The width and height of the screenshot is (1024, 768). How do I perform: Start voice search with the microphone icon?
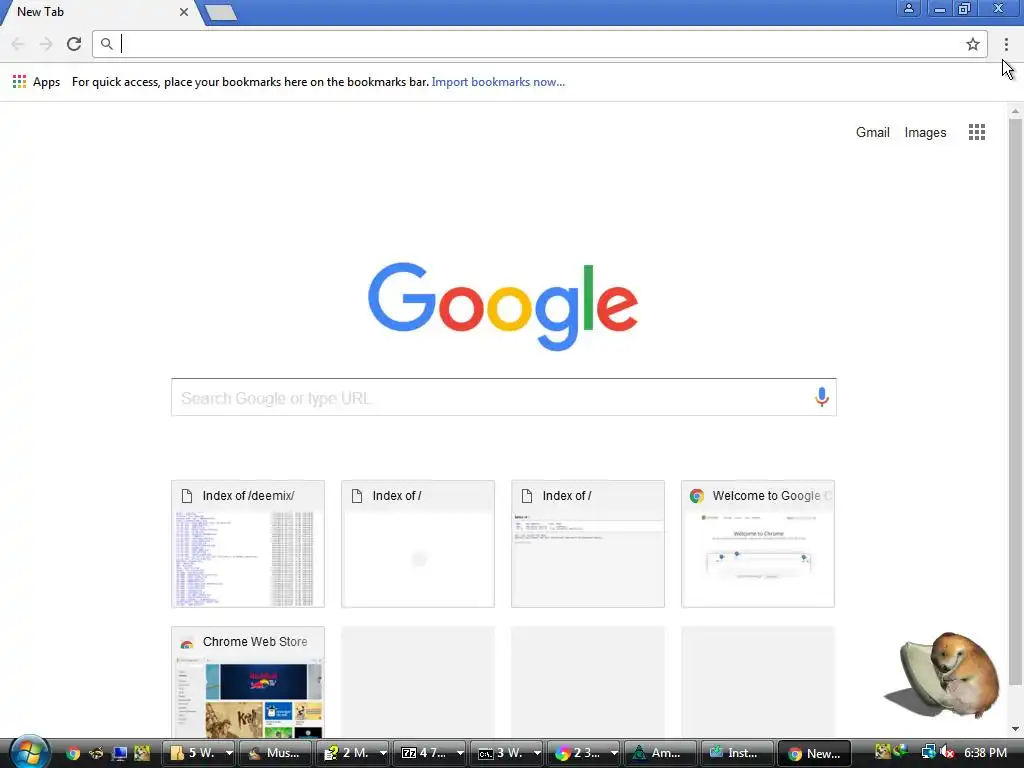(x=822, y=396)
